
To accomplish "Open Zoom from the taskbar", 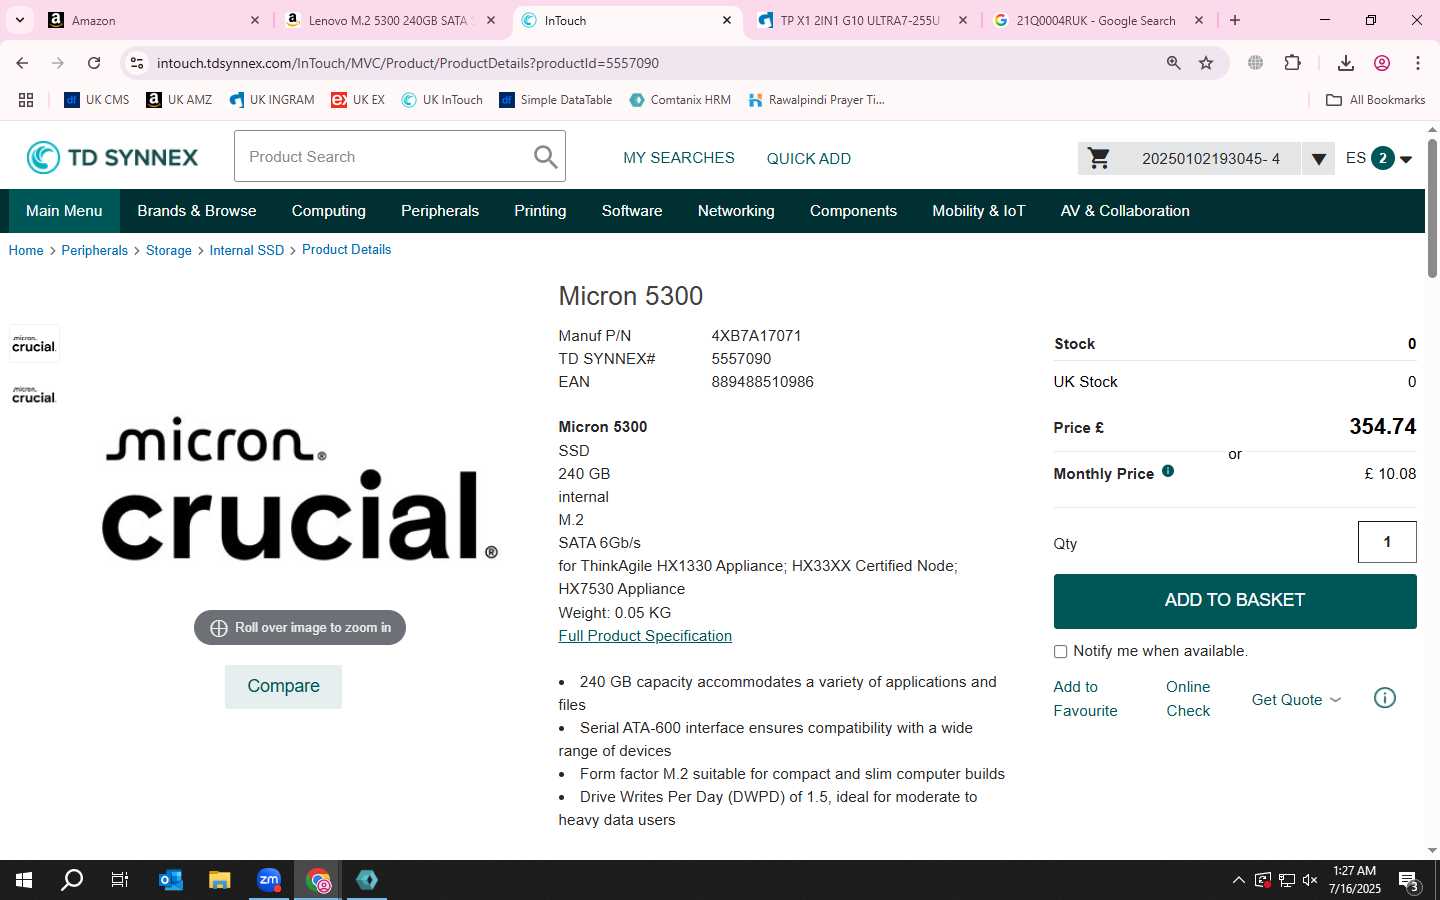I will click(269, 880).
